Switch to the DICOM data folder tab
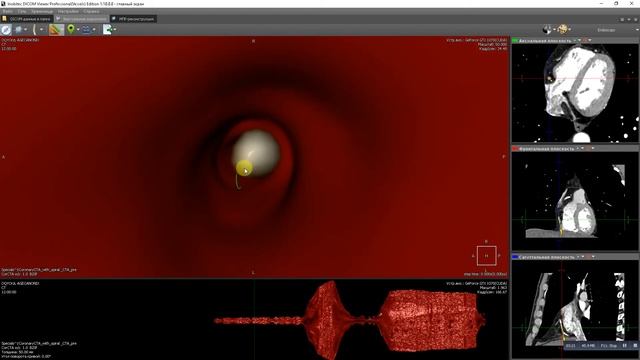 click(x=27, y=19)
